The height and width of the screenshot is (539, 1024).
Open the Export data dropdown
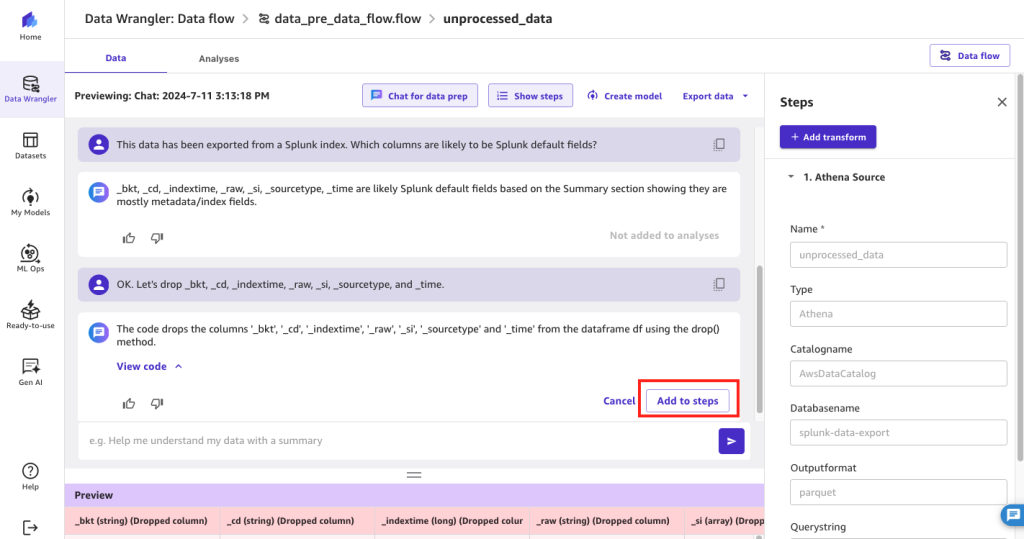(715, 96)
